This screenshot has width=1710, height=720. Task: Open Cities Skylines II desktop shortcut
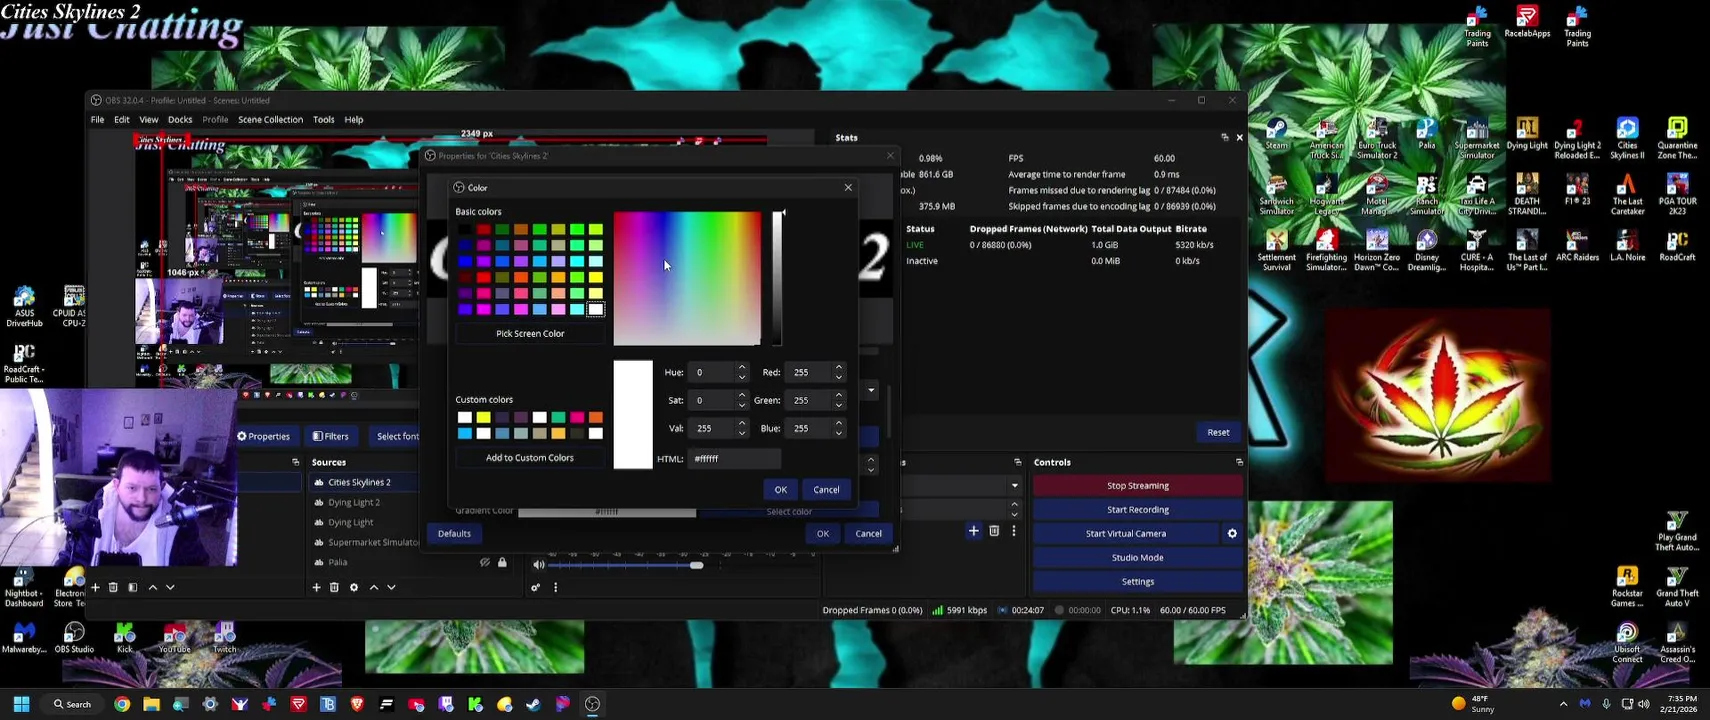(x=1627, y=139)
